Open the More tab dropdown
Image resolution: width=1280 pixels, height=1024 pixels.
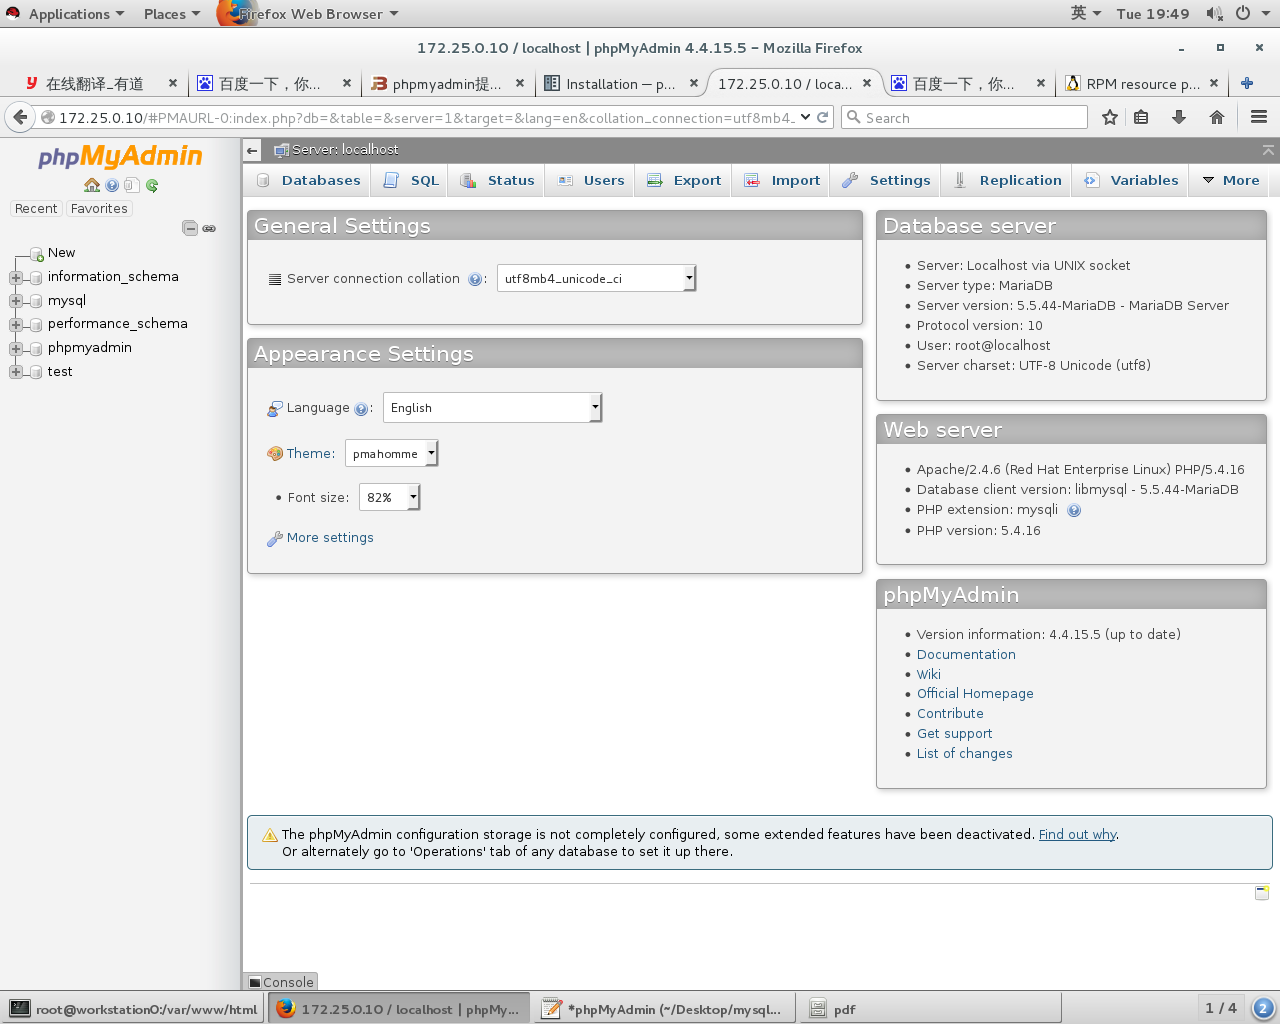click(x=1231, y=180)
